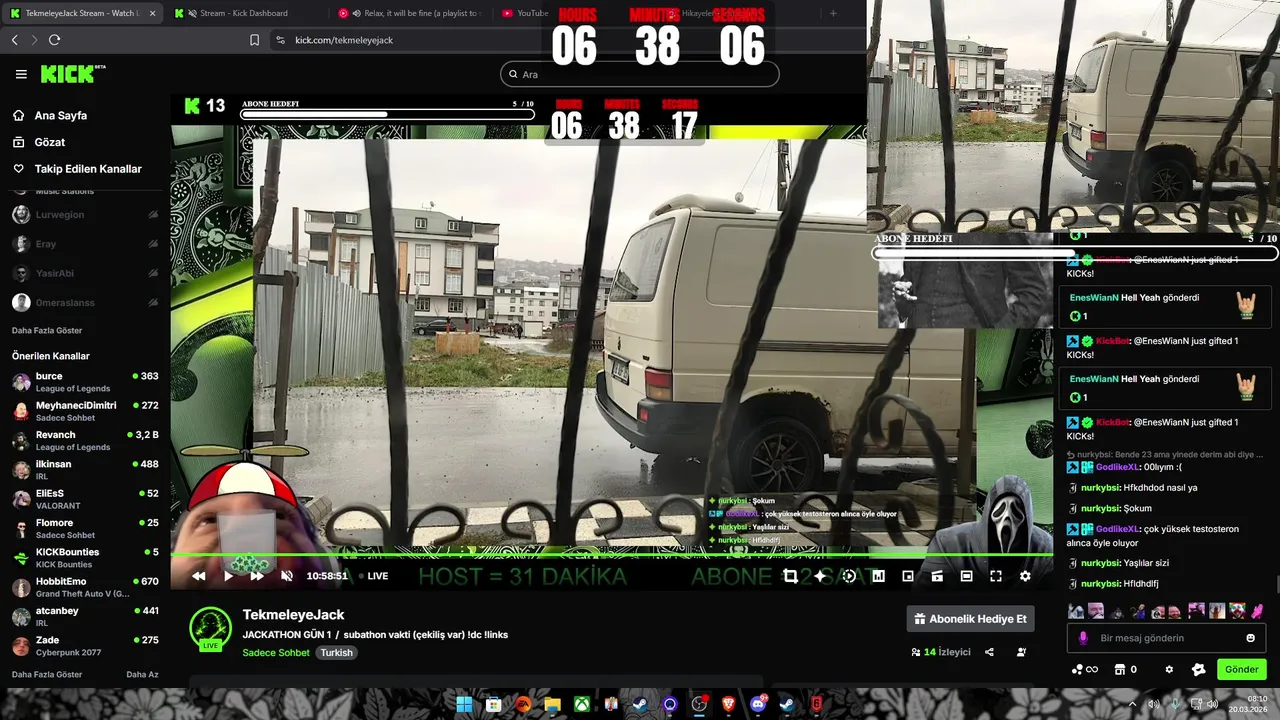This screenshot has height=720, width=1280.
Task: Click the purple microphone icon in chat
Action: click(x=1083, y=638)
